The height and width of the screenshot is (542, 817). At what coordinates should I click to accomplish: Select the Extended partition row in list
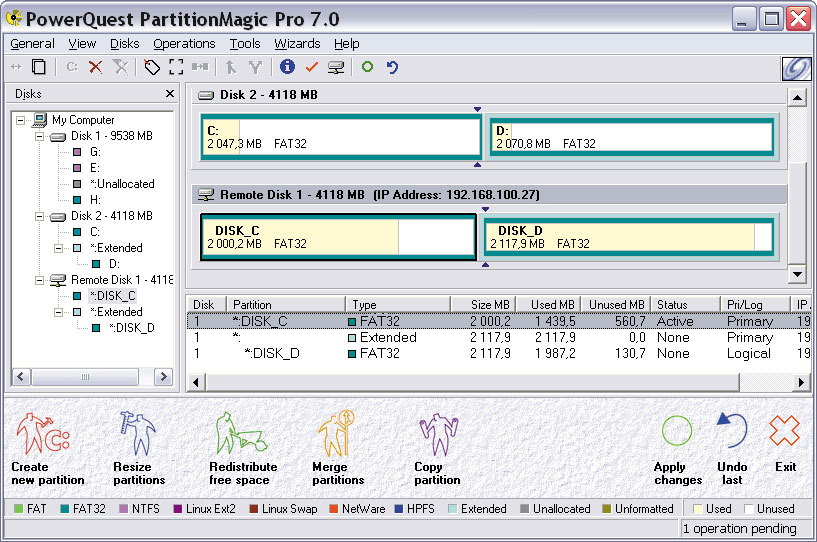(x=499, y=337)
